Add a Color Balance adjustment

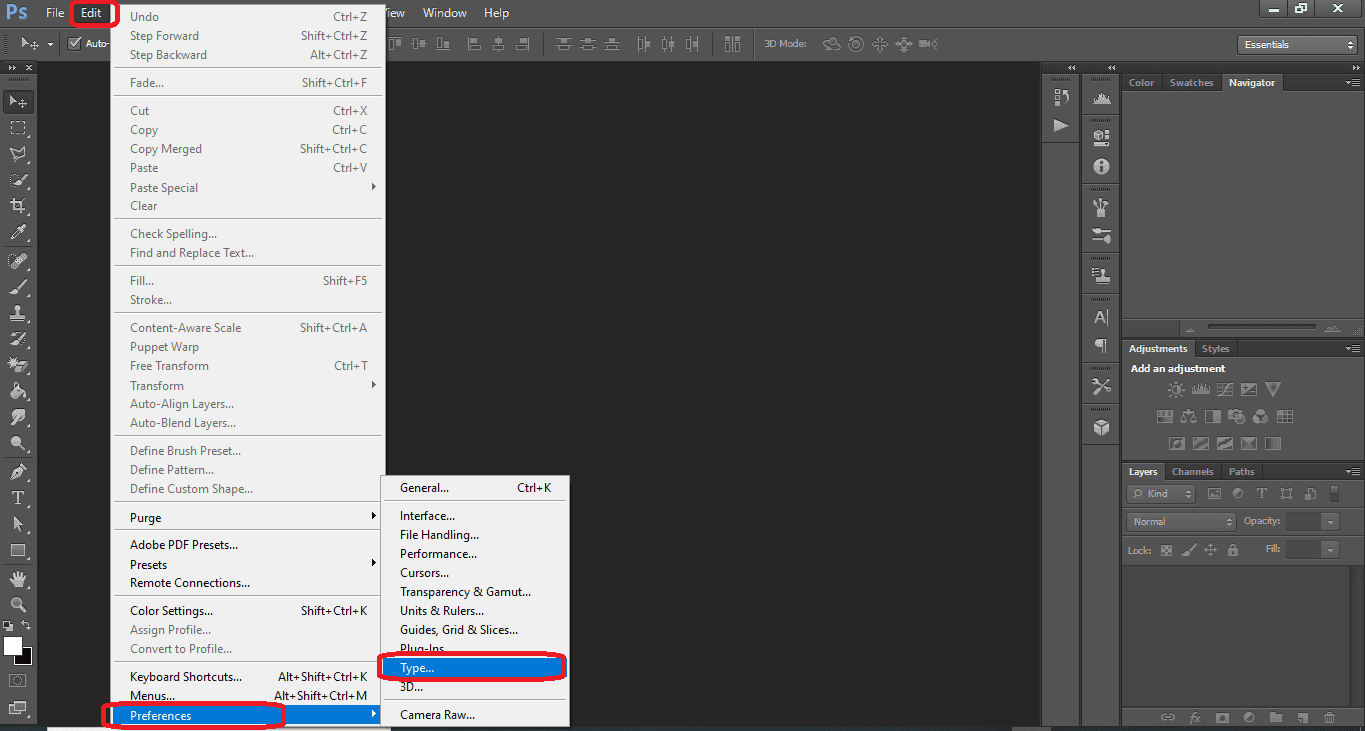(x=1188, y=417)
